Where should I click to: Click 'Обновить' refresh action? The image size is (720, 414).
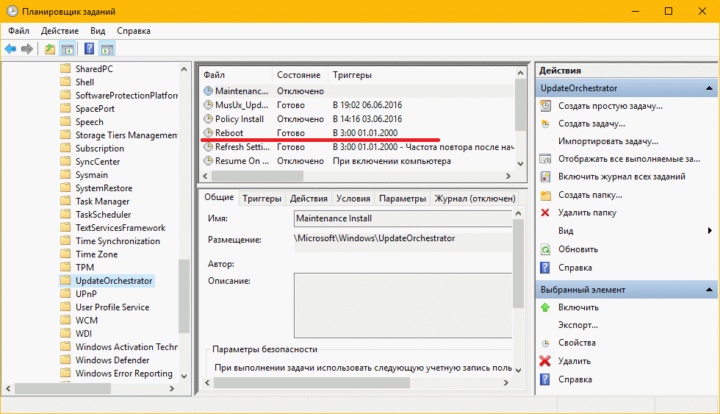coord(578,249)
